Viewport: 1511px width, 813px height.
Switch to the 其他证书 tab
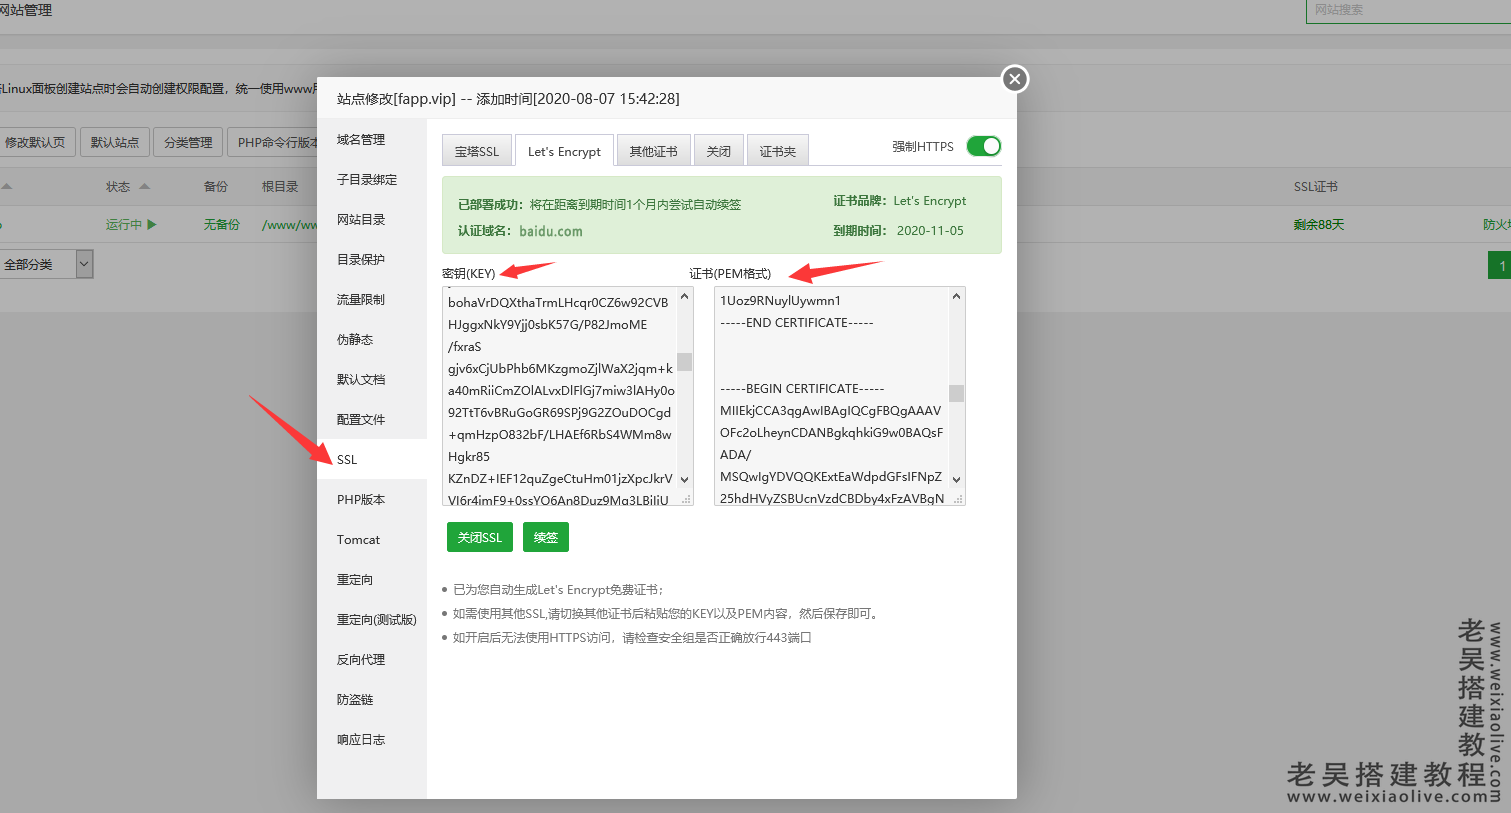(x=655, y=150)
